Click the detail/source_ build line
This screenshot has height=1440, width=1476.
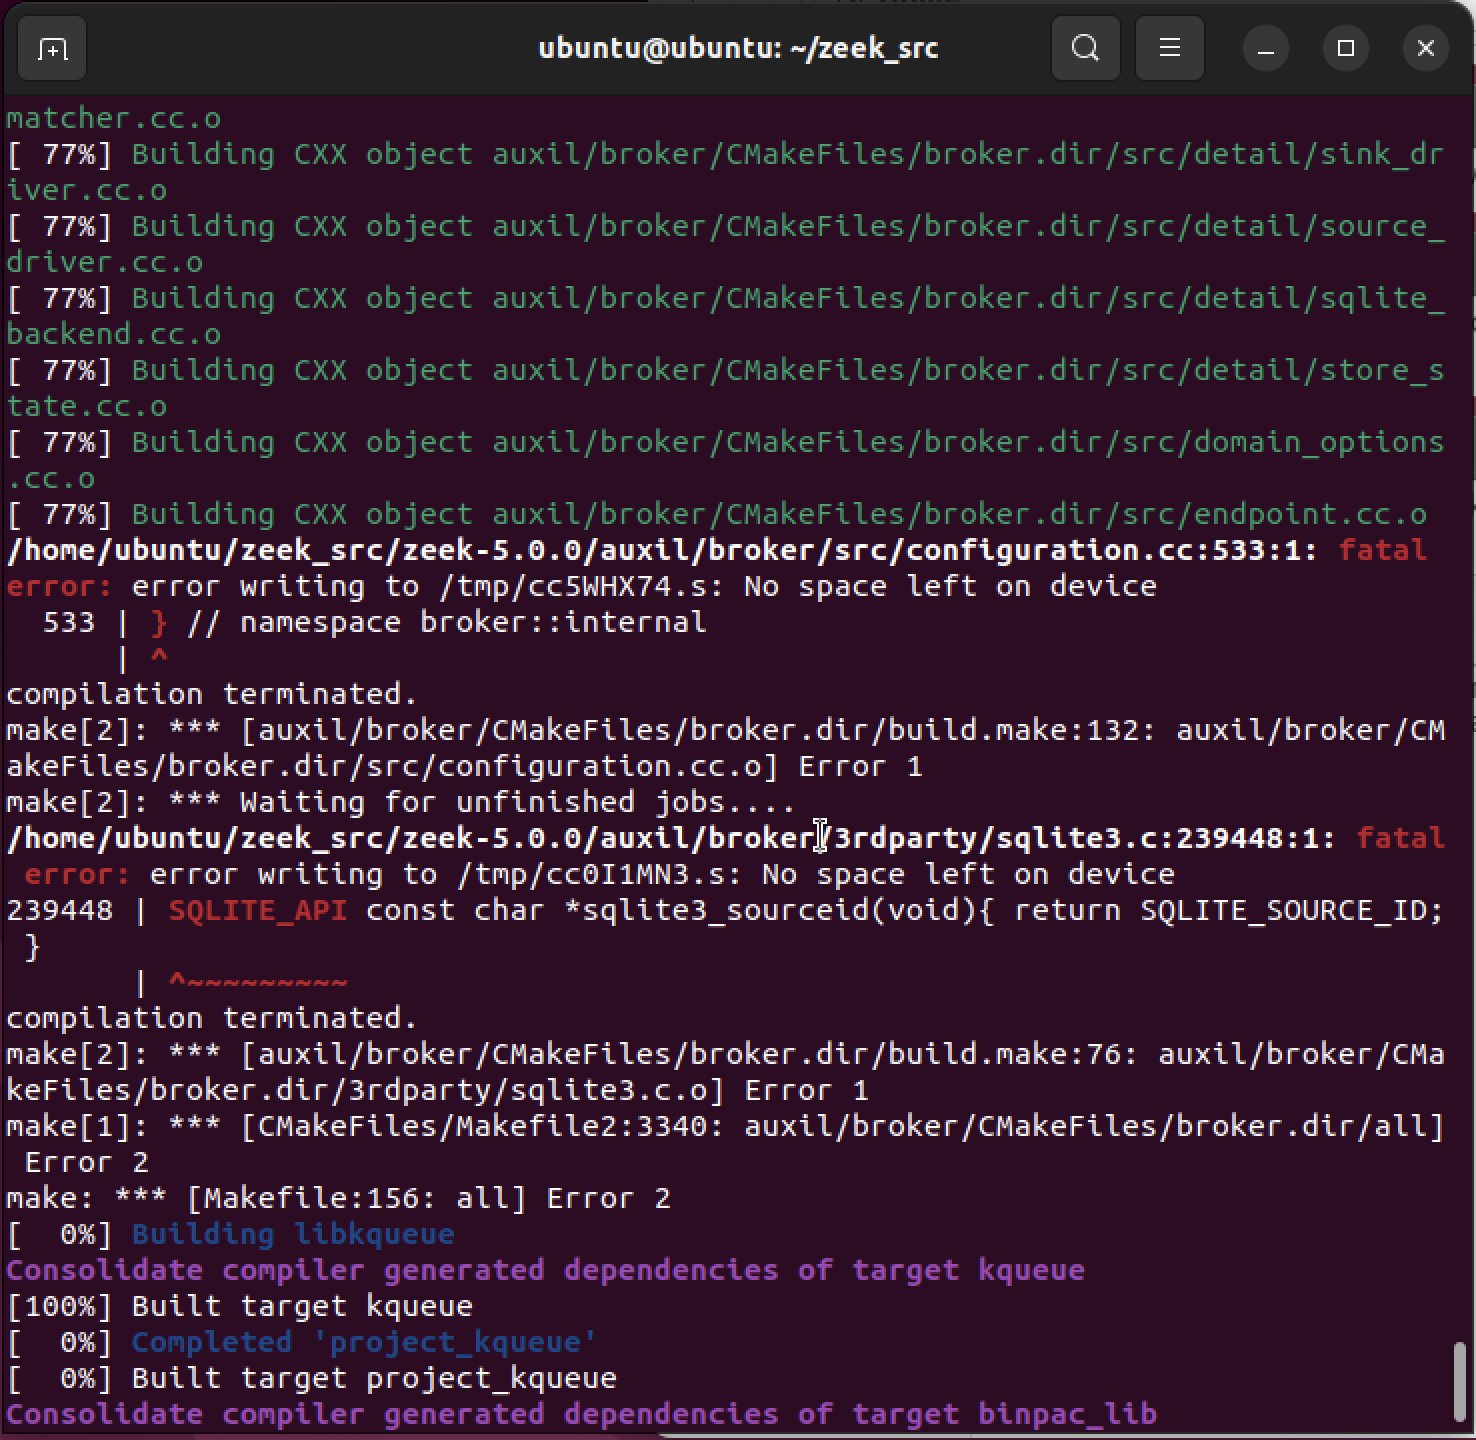pos(725,244)
